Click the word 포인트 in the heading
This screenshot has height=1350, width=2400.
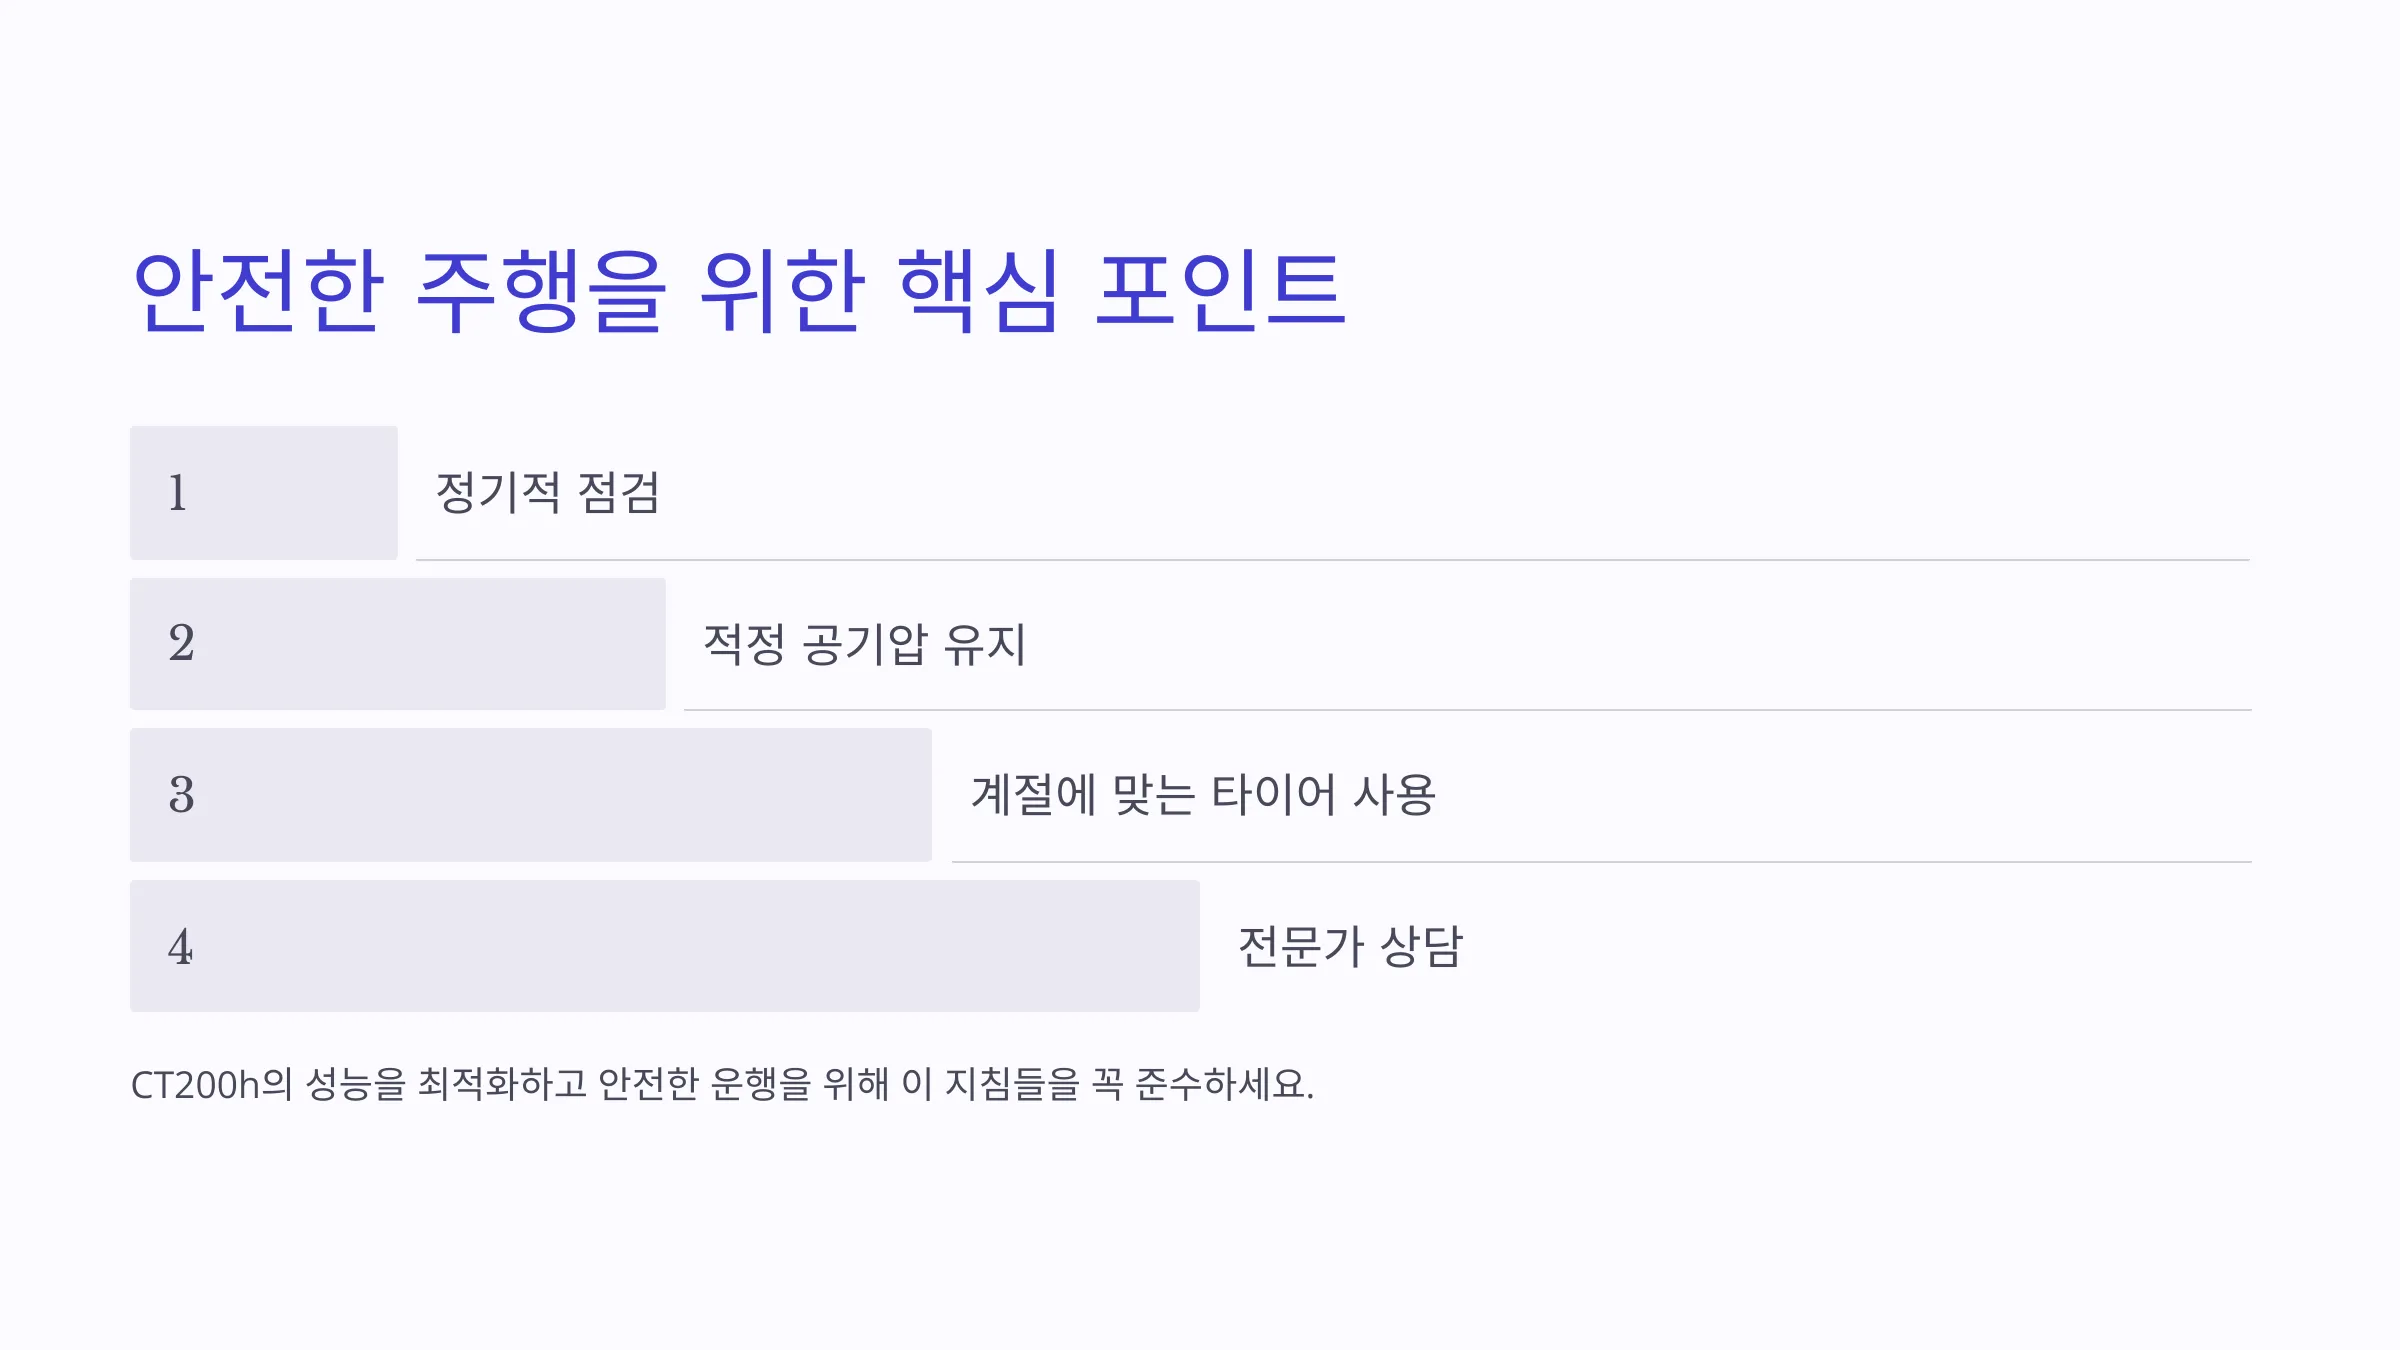point(1221,291)
